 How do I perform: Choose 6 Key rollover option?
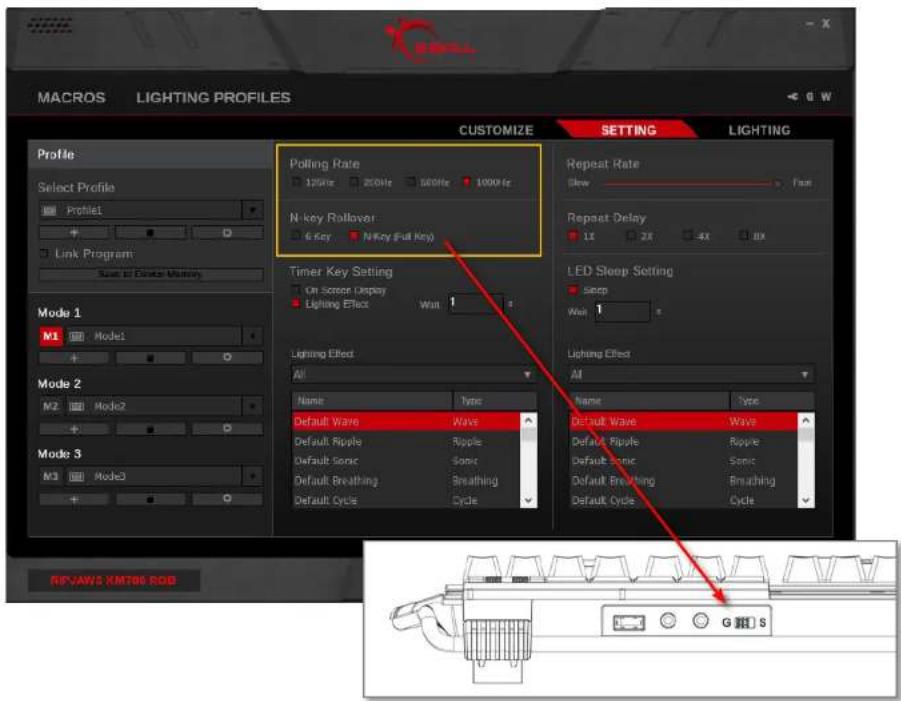296,236
